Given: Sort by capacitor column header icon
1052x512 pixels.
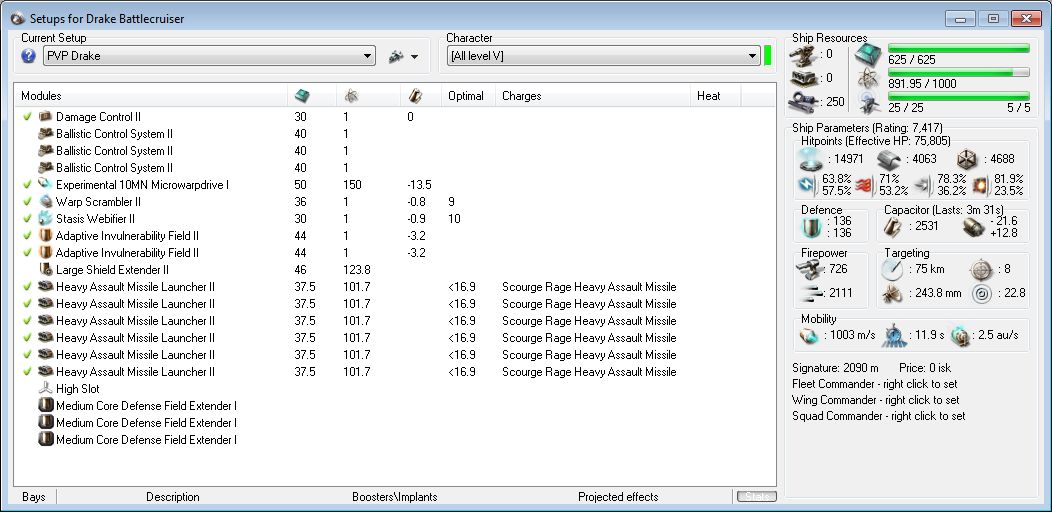Looking at the screenshot, I should [415, 96].
